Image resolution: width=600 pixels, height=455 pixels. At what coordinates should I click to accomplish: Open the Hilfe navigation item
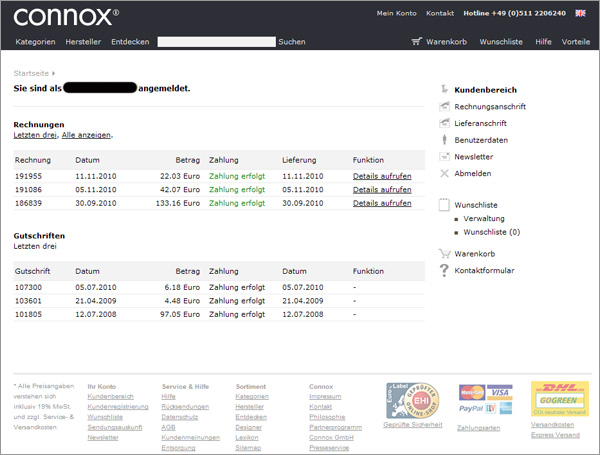pyautogui.click(x=543, y=42)
